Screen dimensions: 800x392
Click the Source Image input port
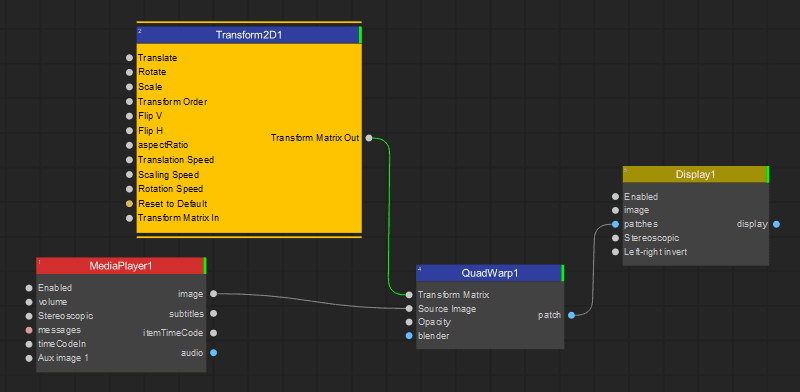409,309
